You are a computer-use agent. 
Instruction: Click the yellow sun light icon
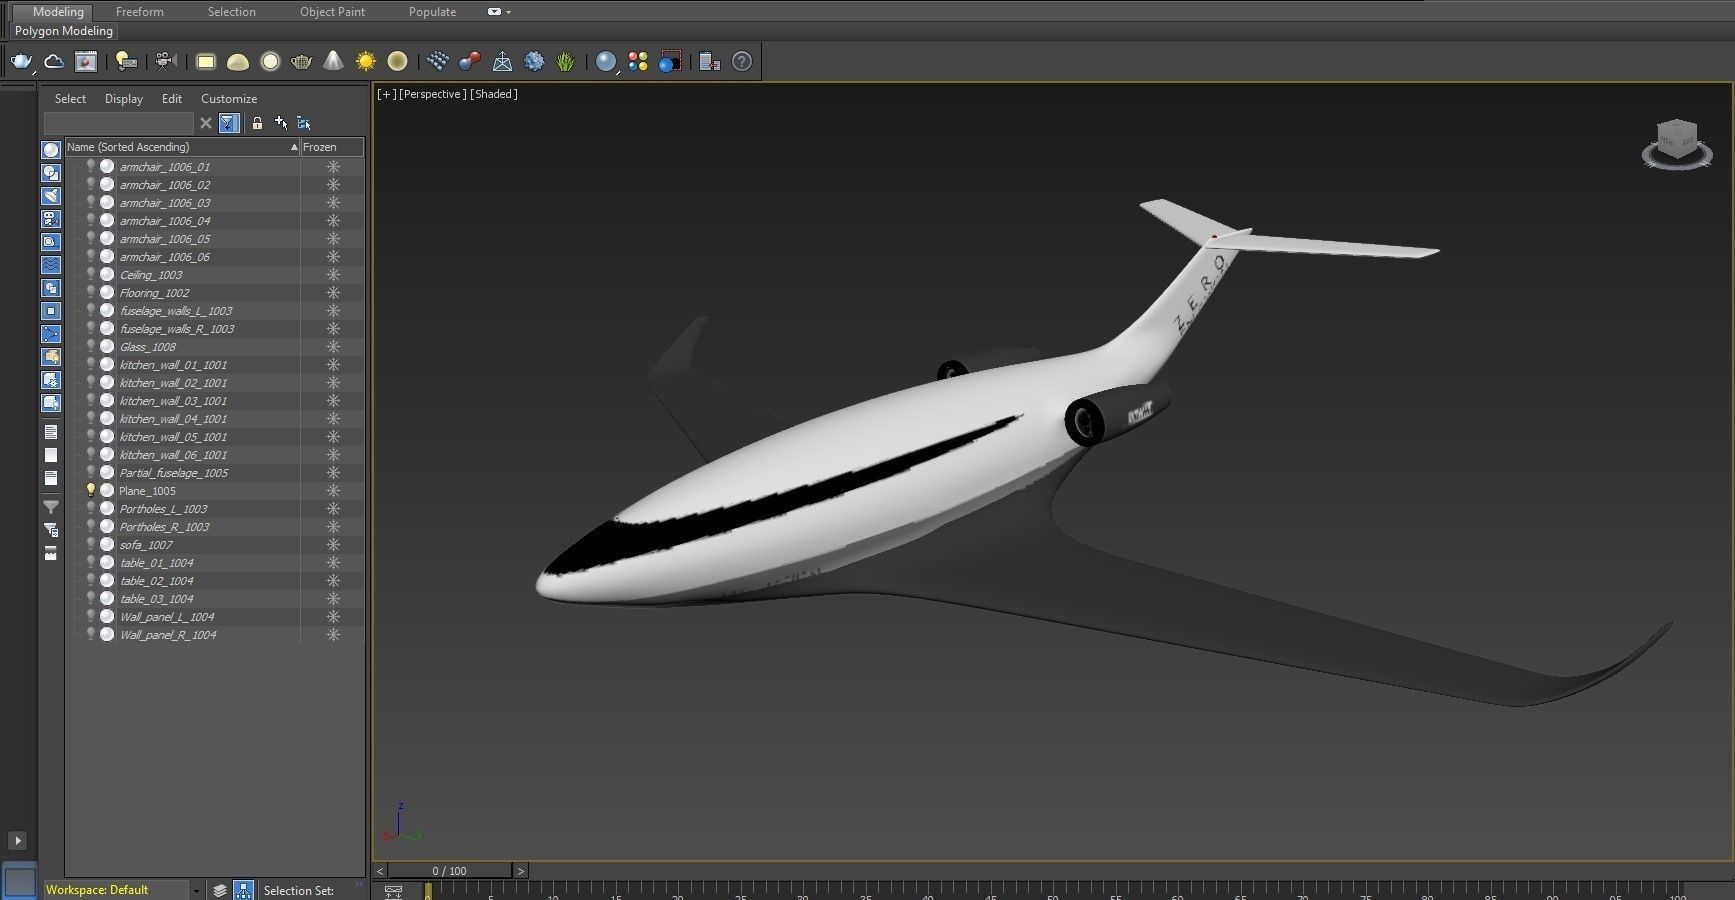[366, 62]
